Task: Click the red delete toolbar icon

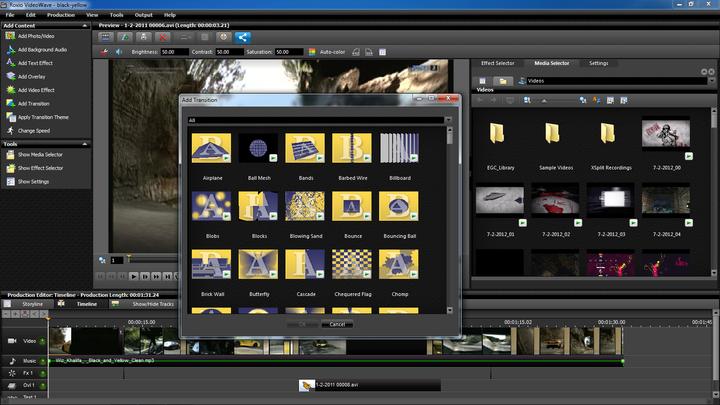Action: coord(163,37)
